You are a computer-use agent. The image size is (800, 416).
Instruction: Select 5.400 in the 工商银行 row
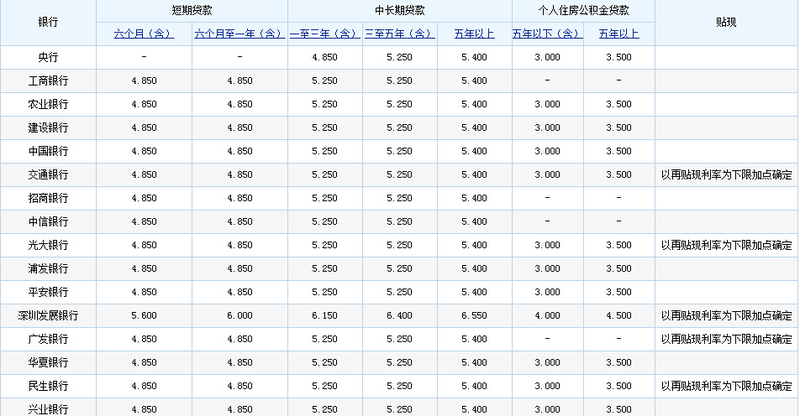(x=474, y=81)
